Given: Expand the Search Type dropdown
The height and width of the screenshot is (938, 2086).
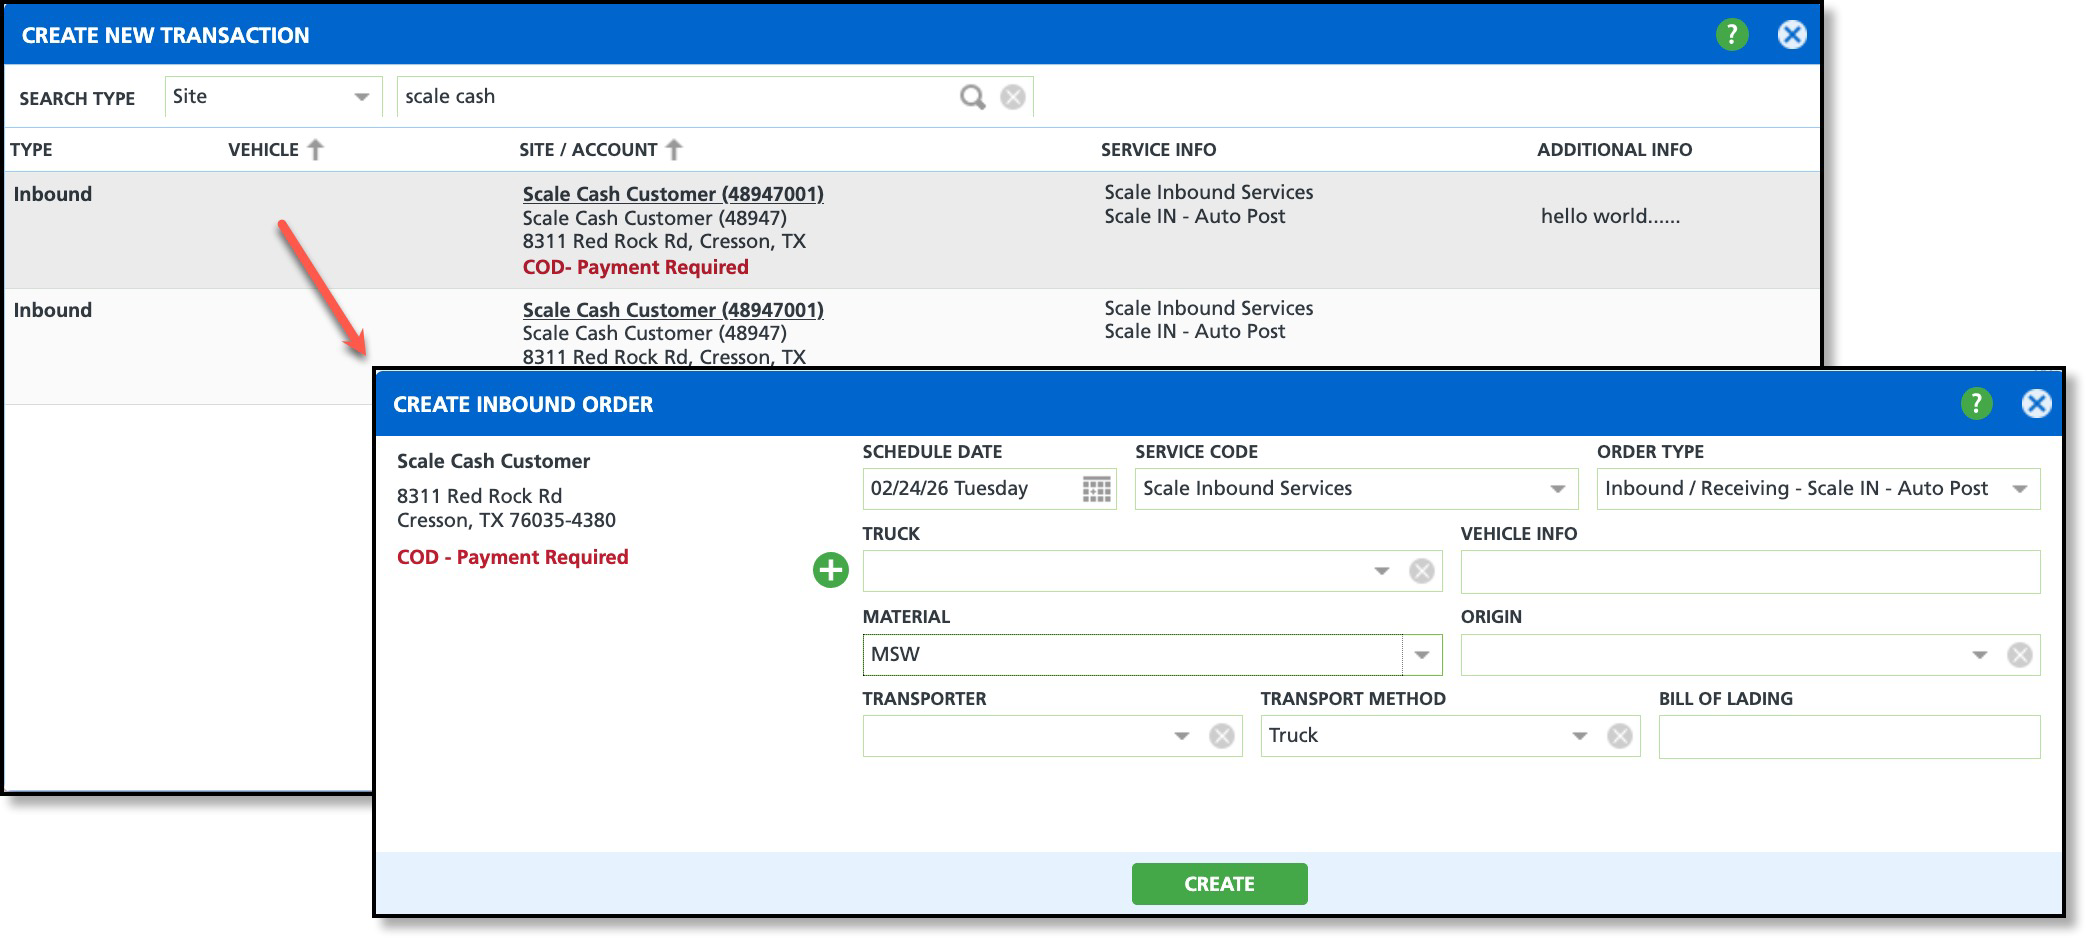Looking at the screenshot, I should 361,97.
